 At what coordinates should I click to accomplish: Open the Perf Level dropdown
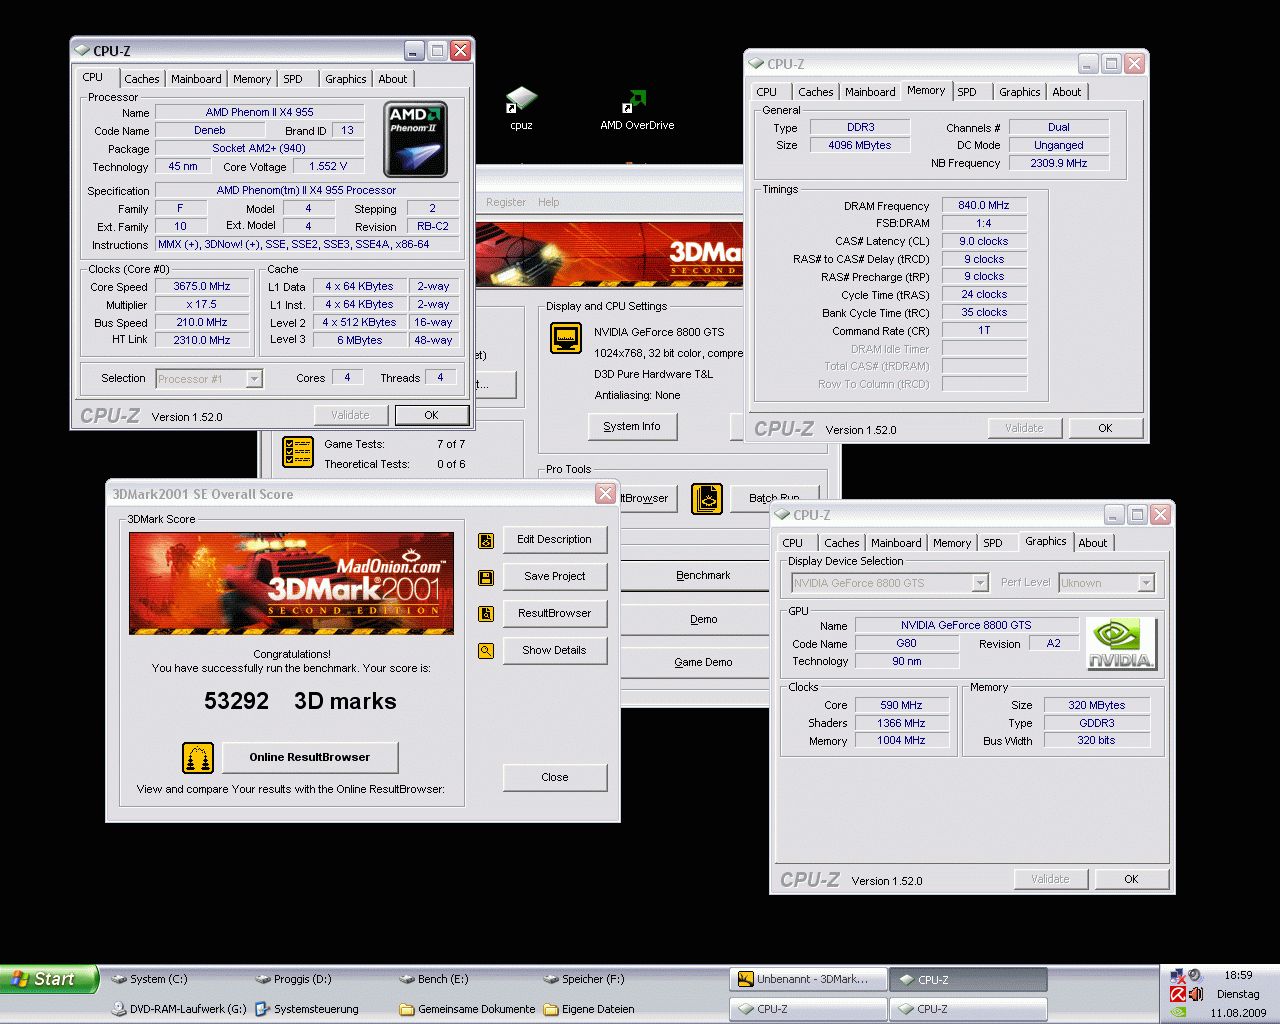(1146, 583)
